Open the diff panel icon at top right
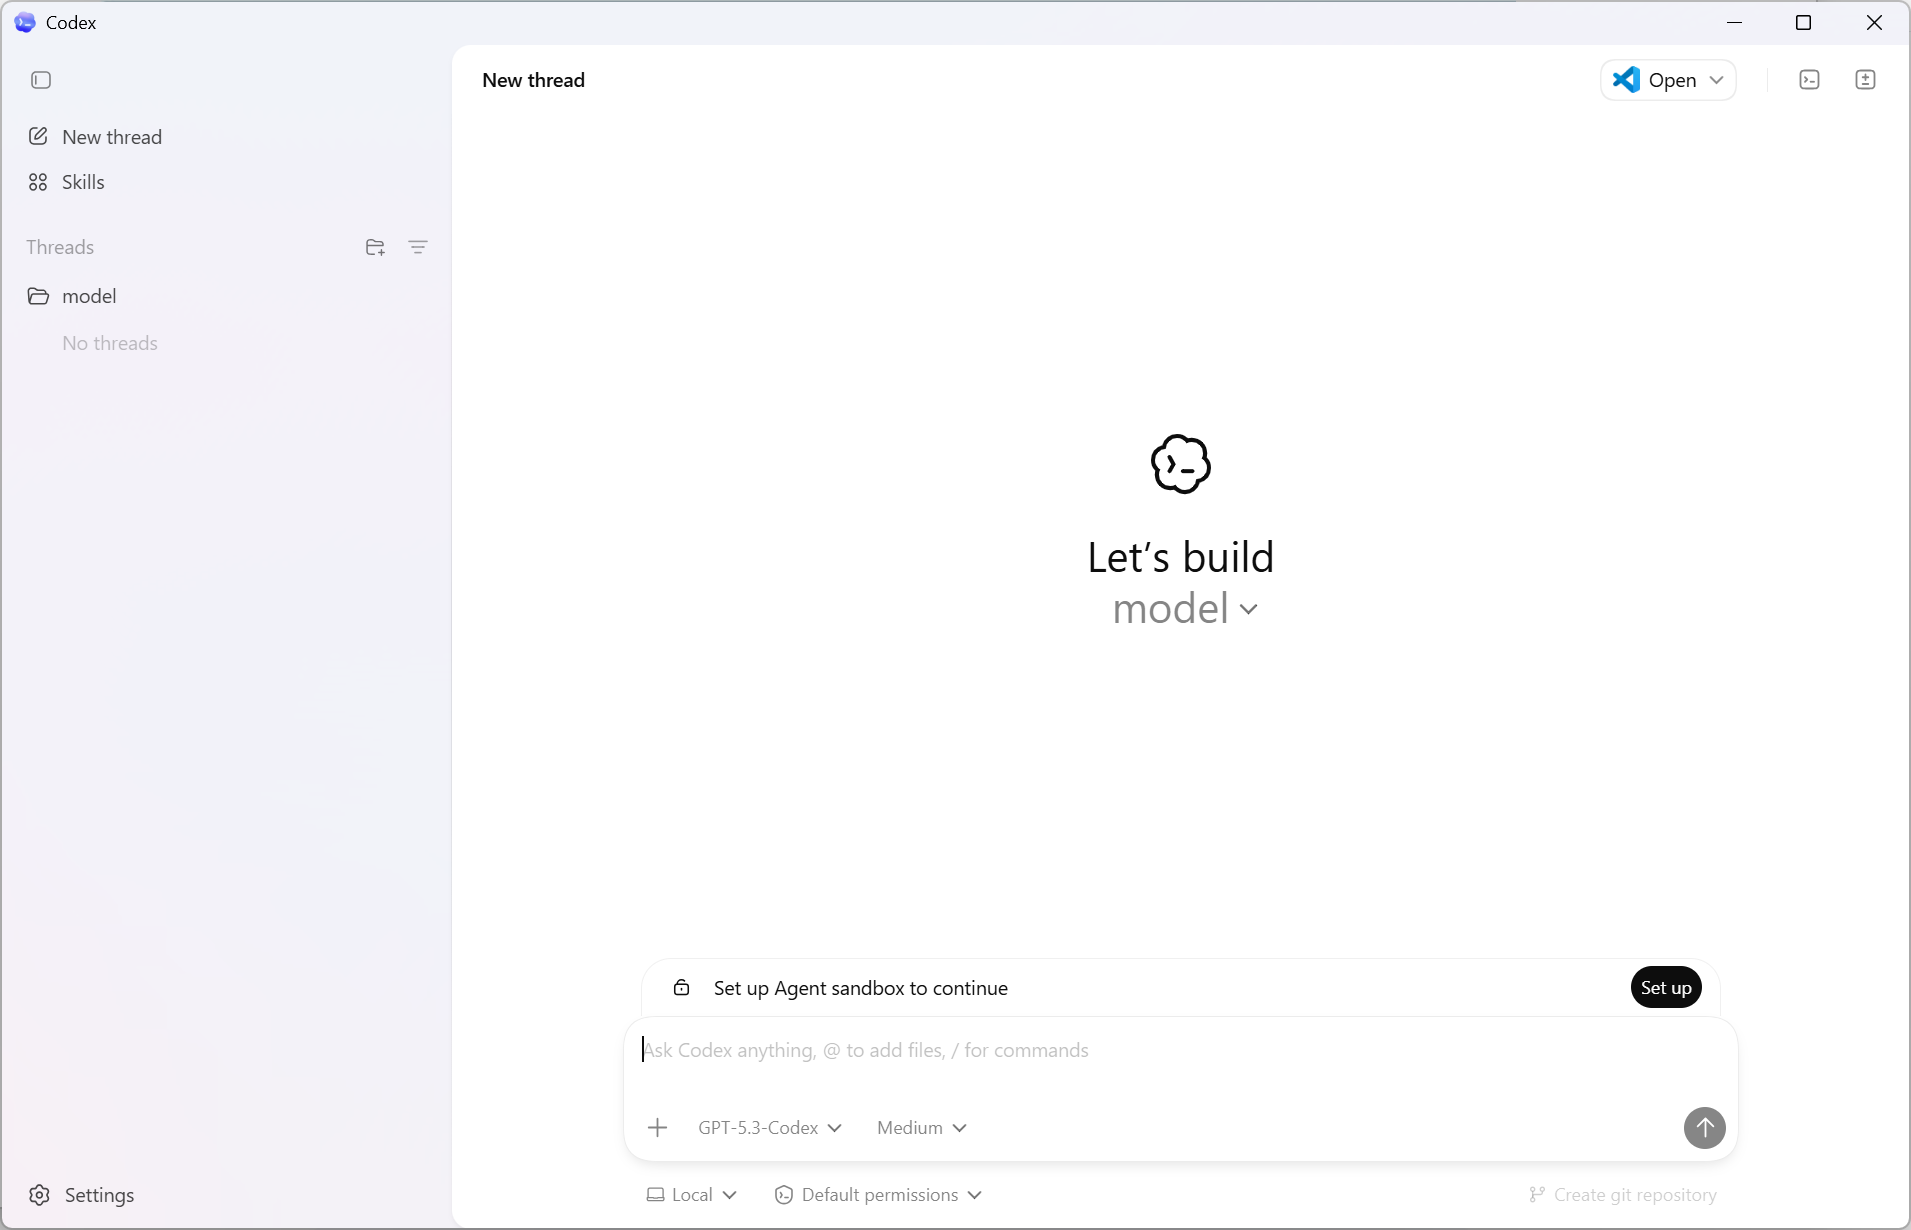Viewport: 1911px width, 1230px height. click(1865, 80)
